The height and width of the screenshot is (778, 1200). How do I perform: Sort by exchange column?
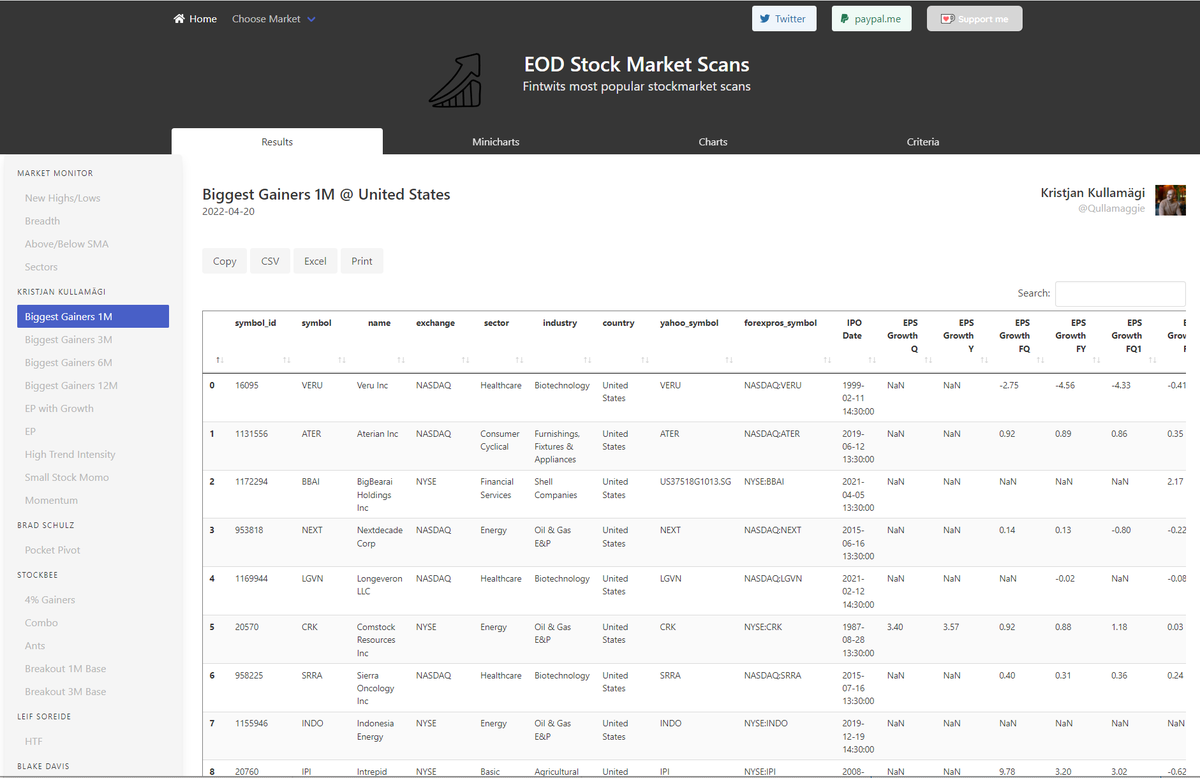coord(442,341)
